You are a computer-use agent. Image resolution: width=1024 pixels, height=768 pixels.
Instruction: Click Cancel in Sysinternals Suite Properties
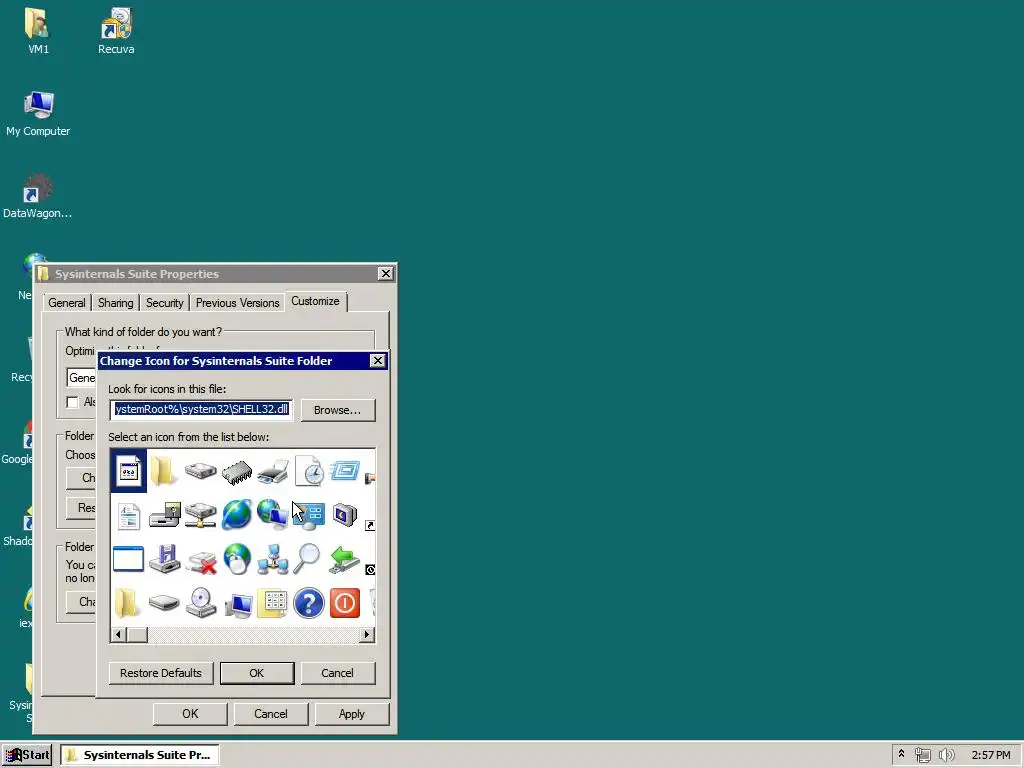click(x=270, y=714)
